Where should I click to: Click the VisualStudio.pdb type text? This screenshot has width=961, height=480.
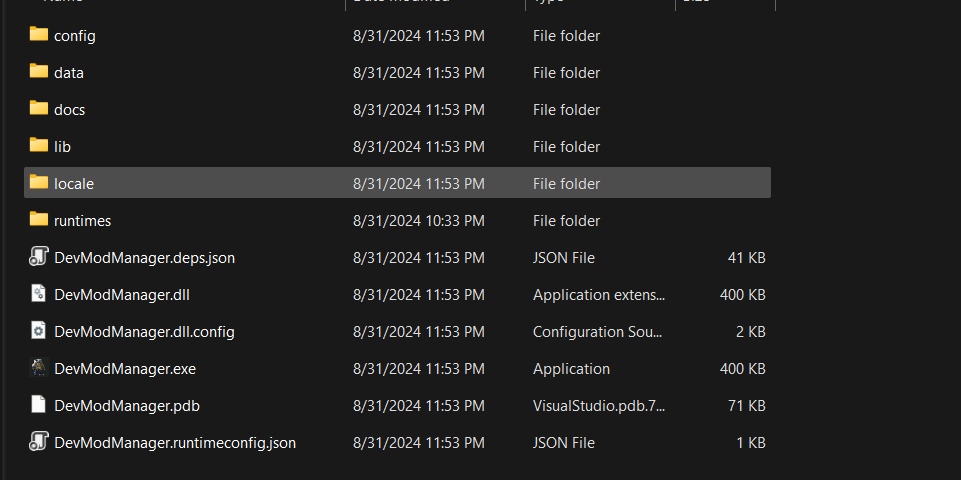coord(599,406)
